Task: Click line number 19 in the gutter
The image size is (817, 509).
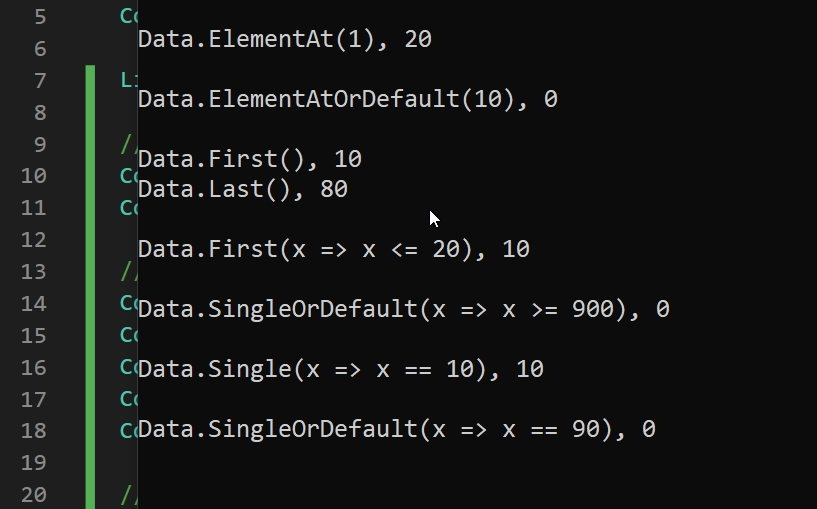Action: (x=34, y=463)
